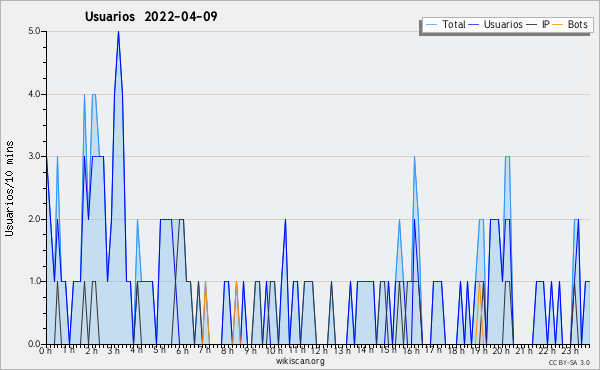
Task: Click the Usuarios peak of 2 after 10 h
Action: 285,220
